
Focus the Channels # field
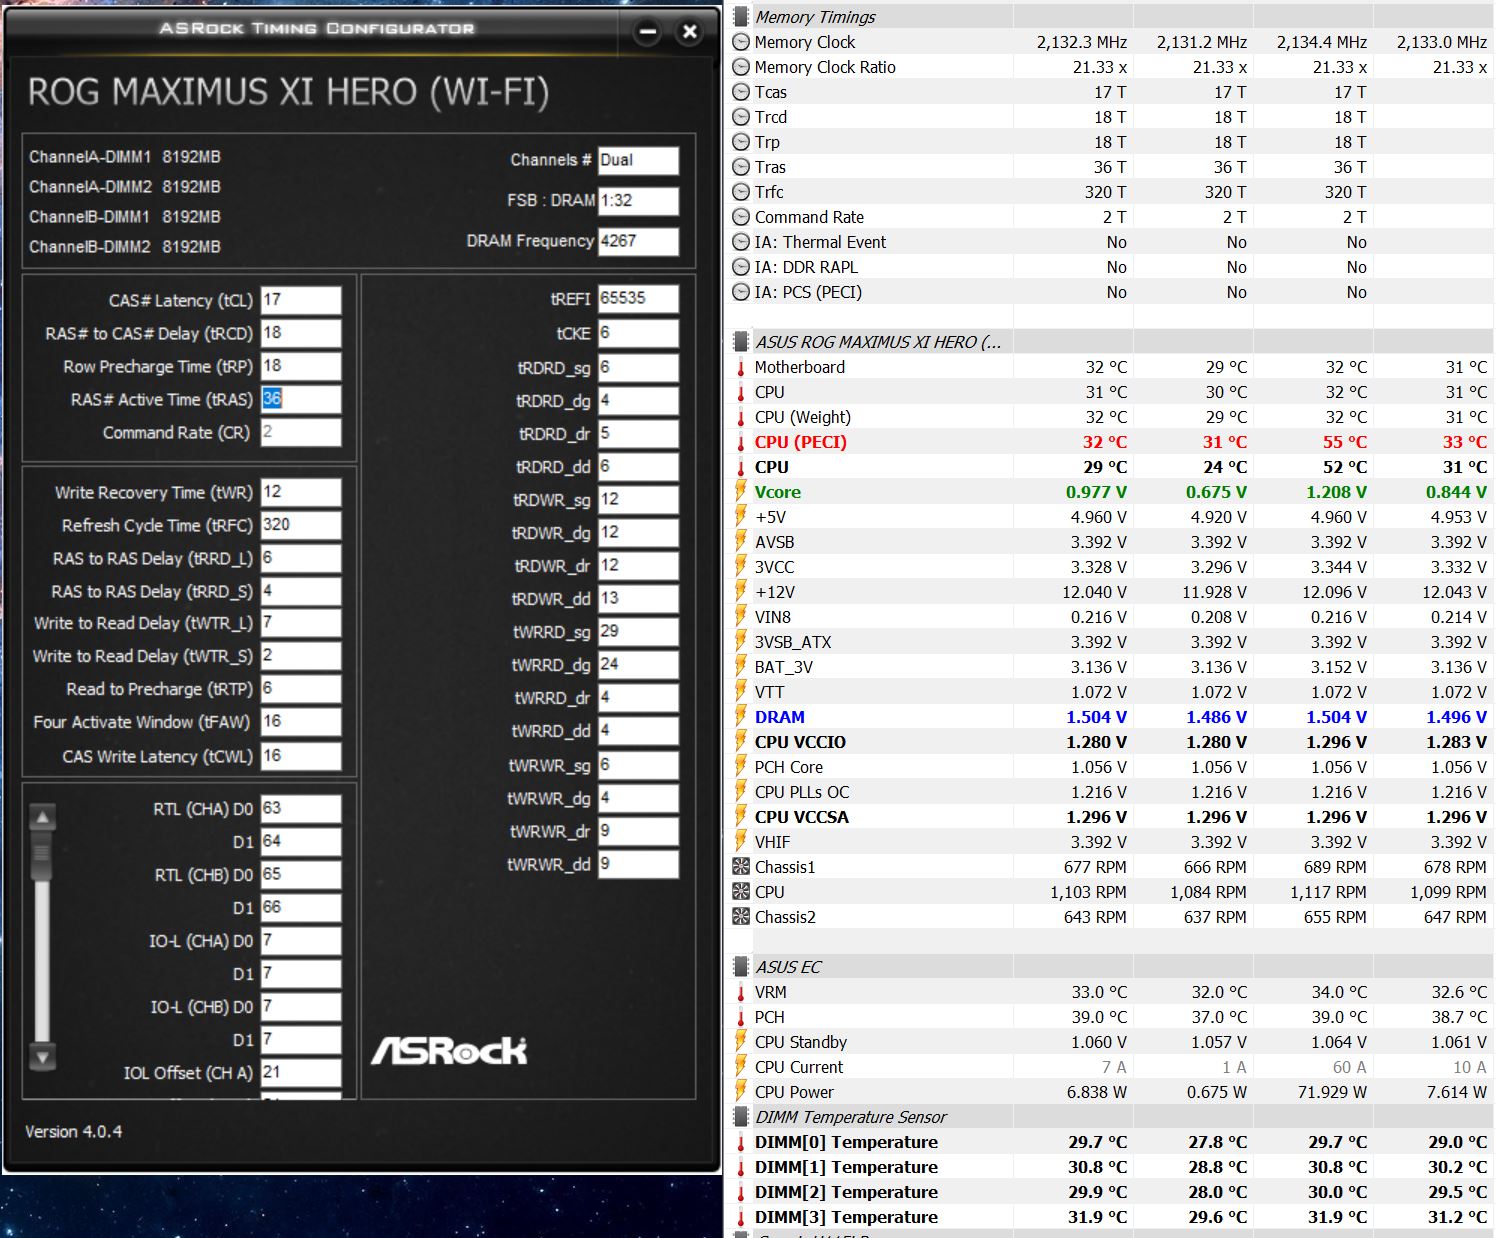click(638, 160)
